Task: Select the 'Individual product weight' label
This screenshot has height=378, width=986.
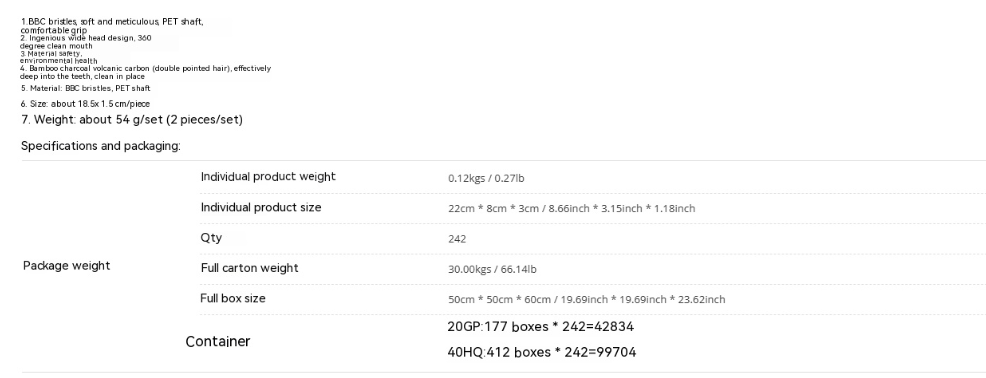Action: (x=268, y=177)
